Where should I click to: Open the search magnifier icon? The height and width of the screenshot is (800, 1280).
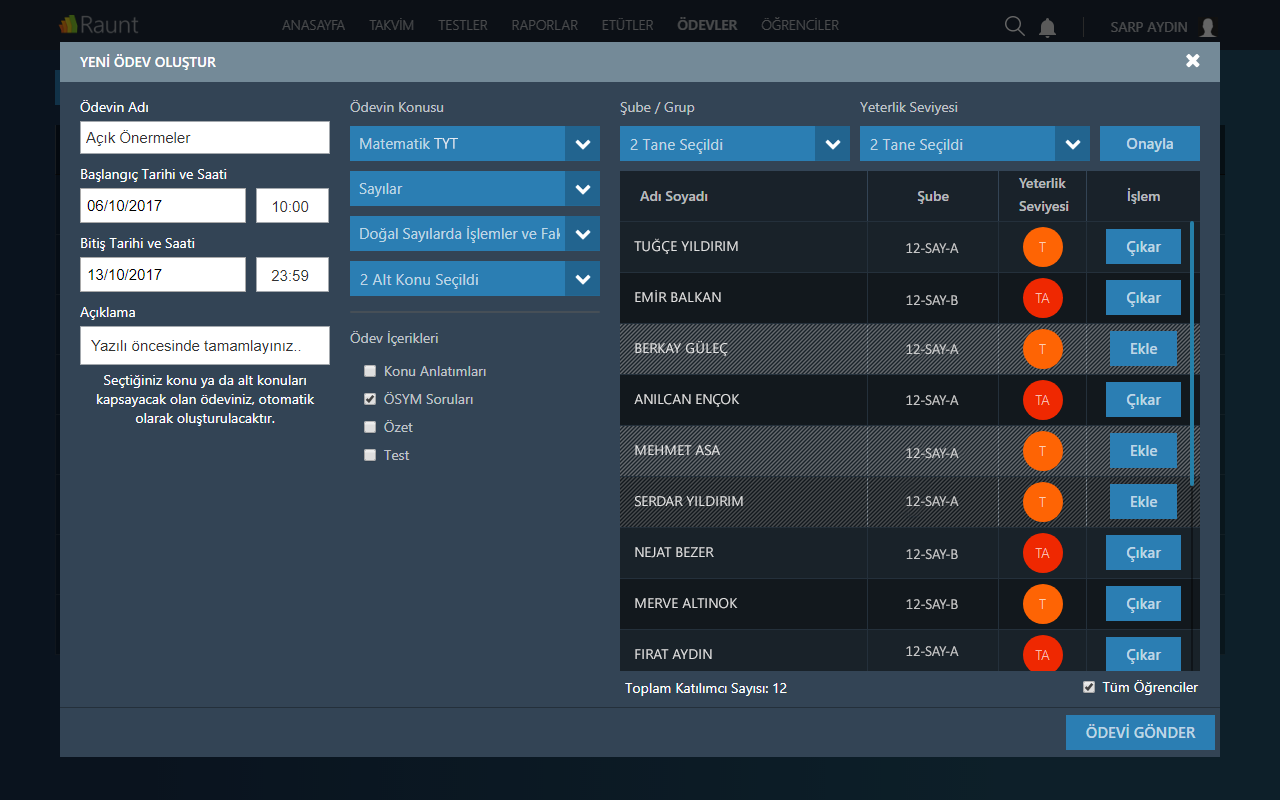pyautogui.click(x=1015, y=26)
